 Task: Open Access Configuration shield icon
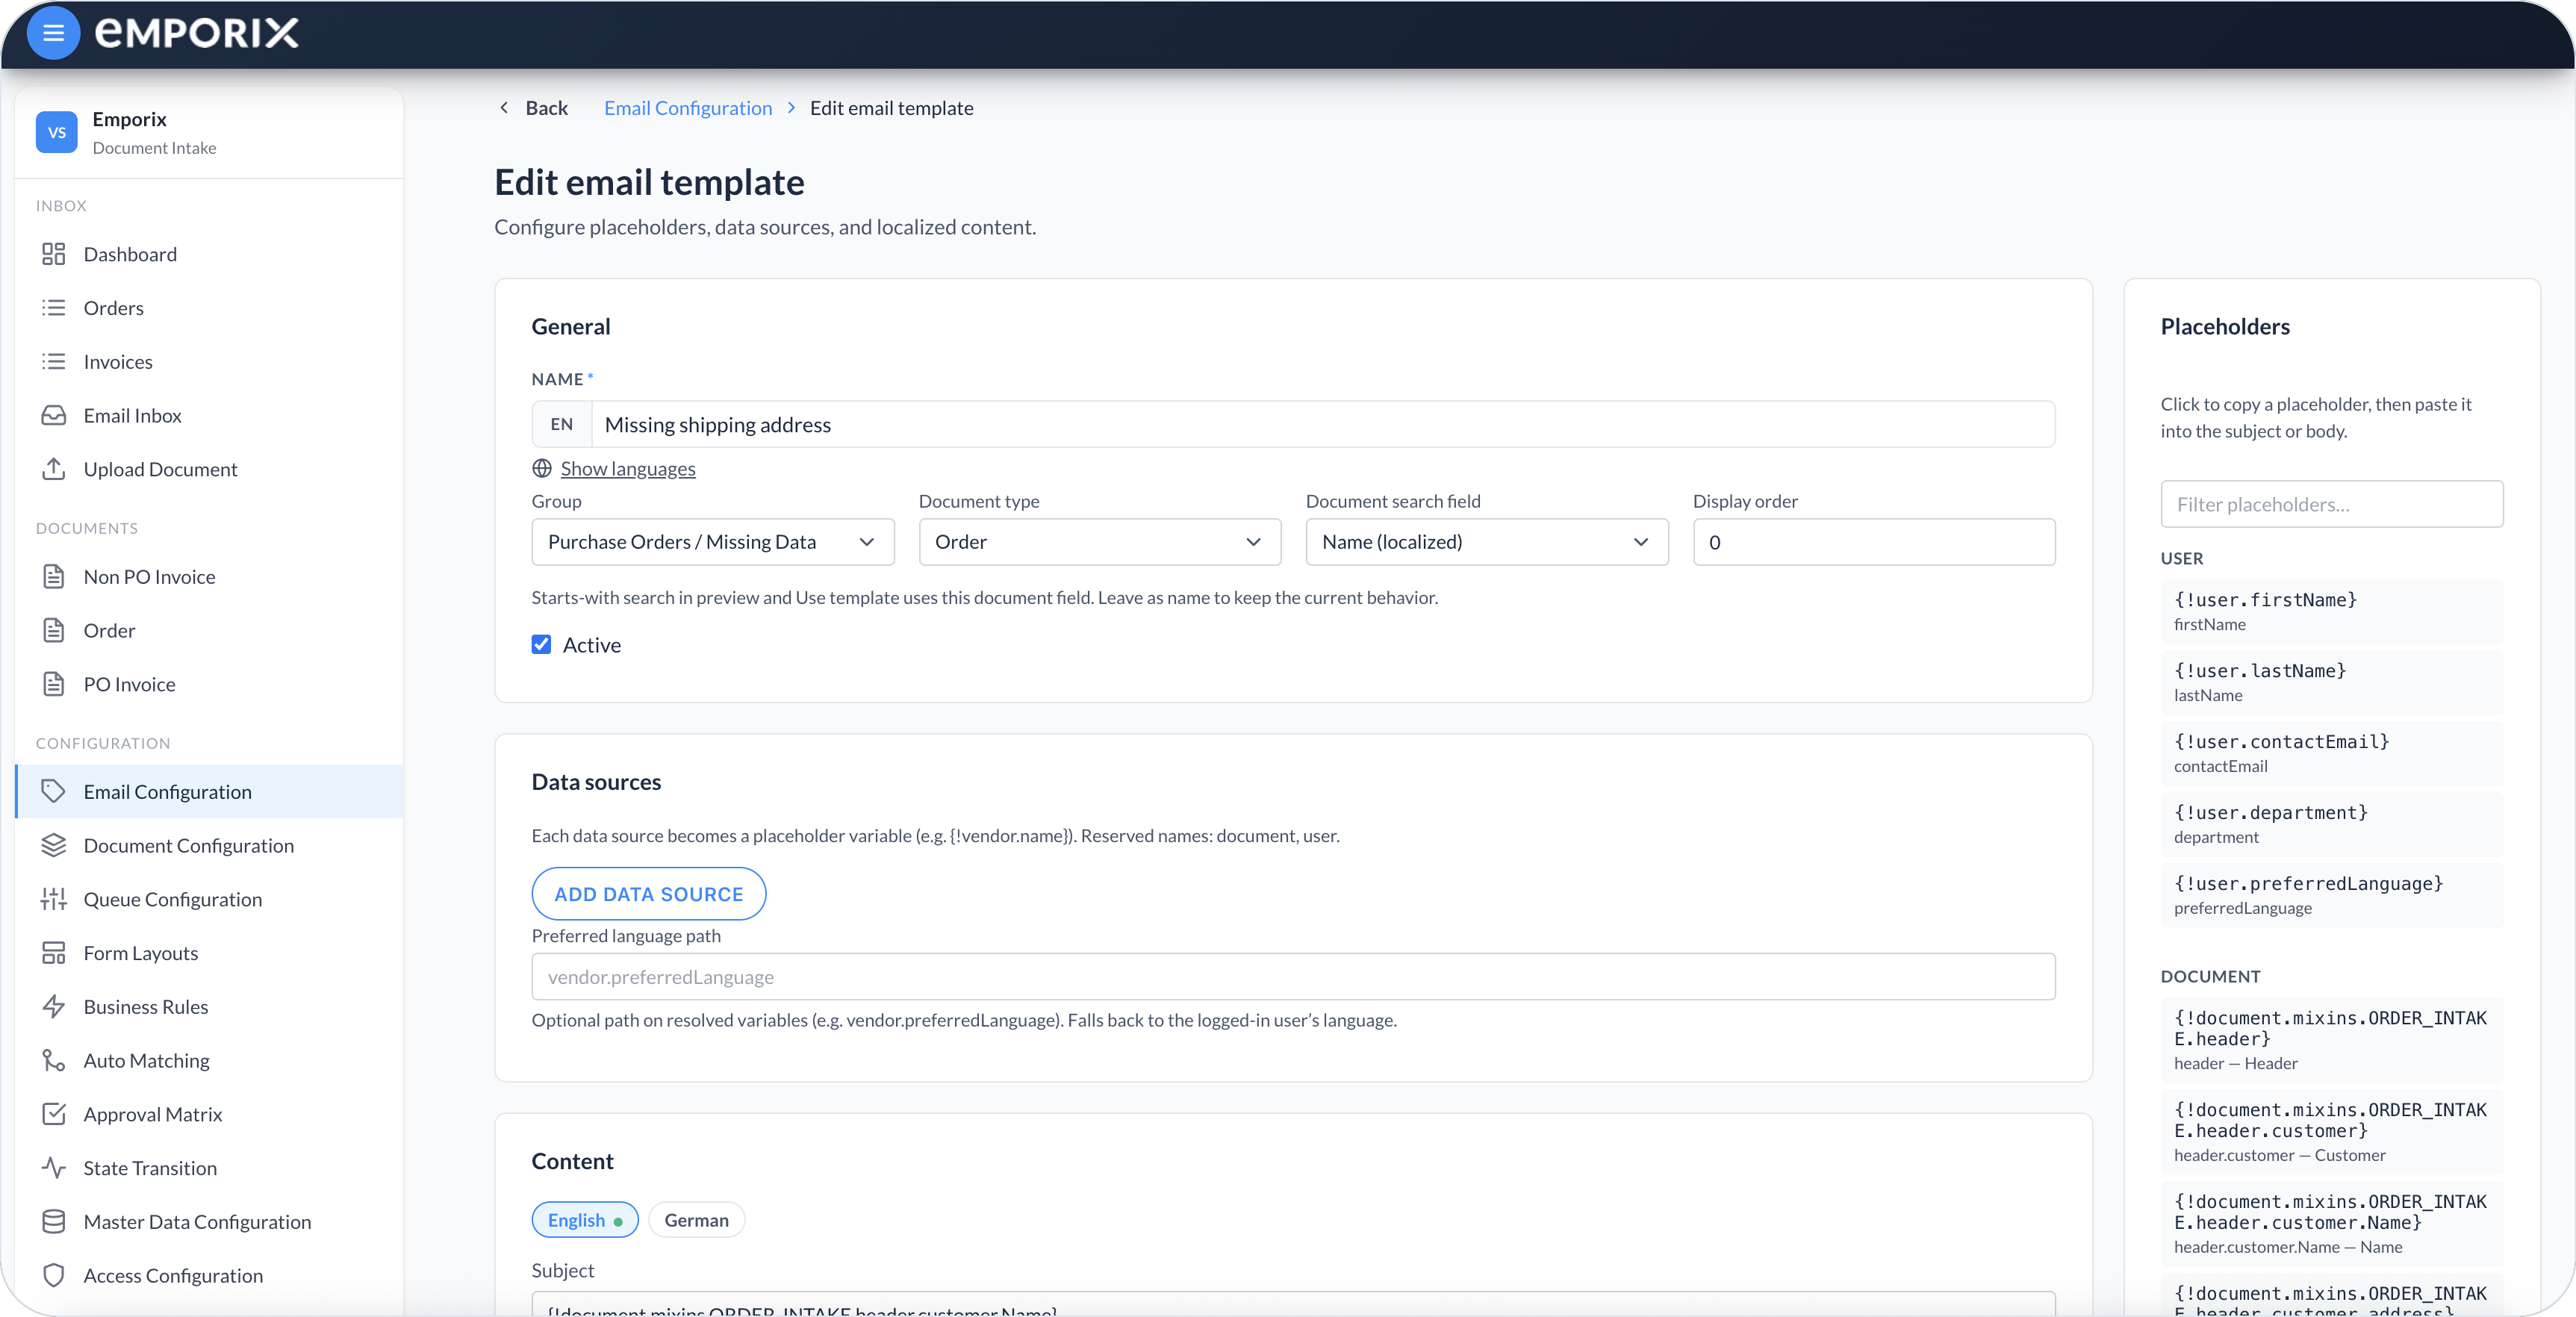pos(54,1276)
